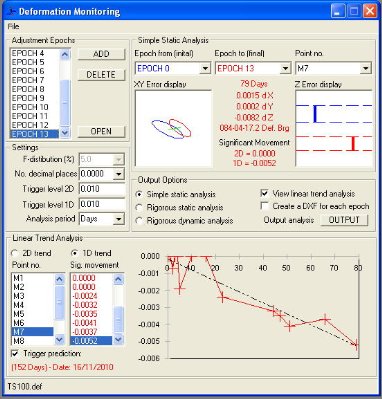382x399 pixels.
Task: Enable the View linear trend analysis checkbox
Action: 265,194
